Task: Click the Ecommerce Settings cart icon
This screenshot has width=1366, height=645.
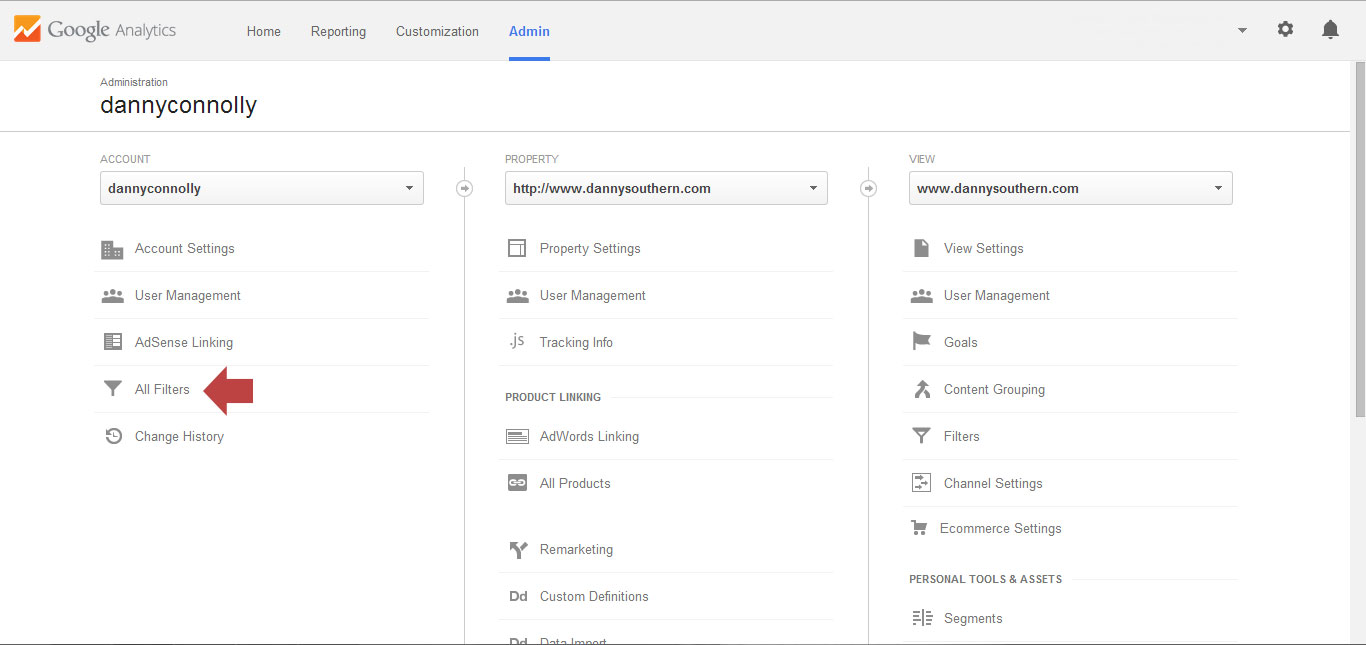Action: coord(919,528)
